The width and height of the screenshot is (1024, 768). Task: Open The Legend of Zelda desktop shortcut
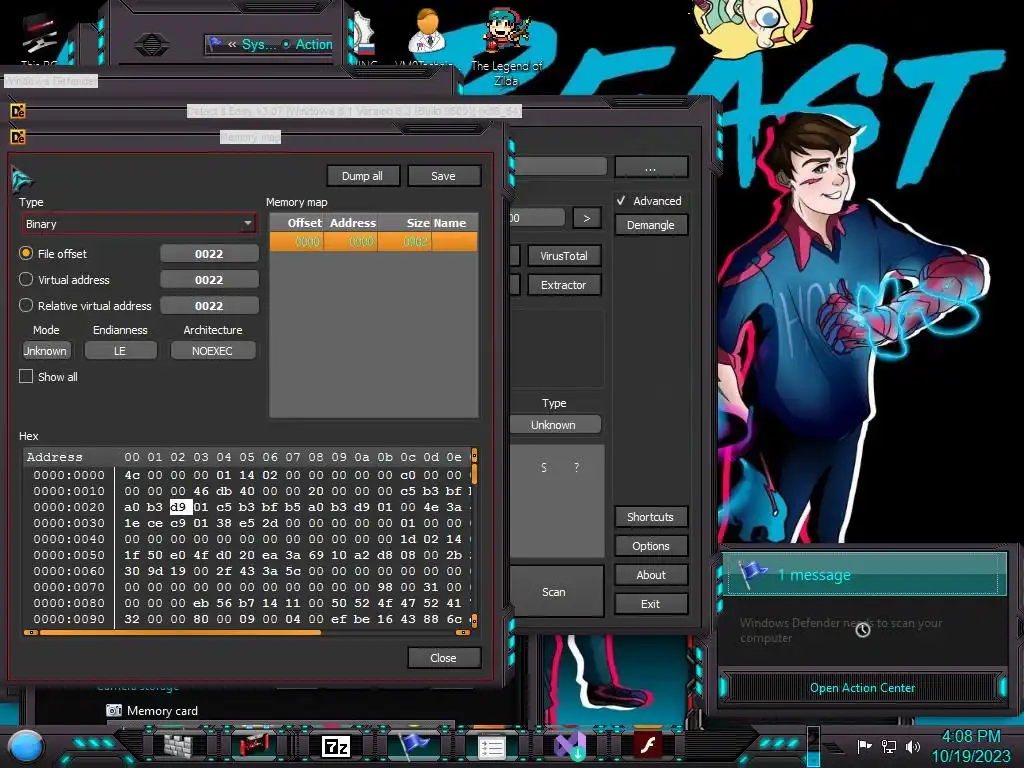point(507,46)
